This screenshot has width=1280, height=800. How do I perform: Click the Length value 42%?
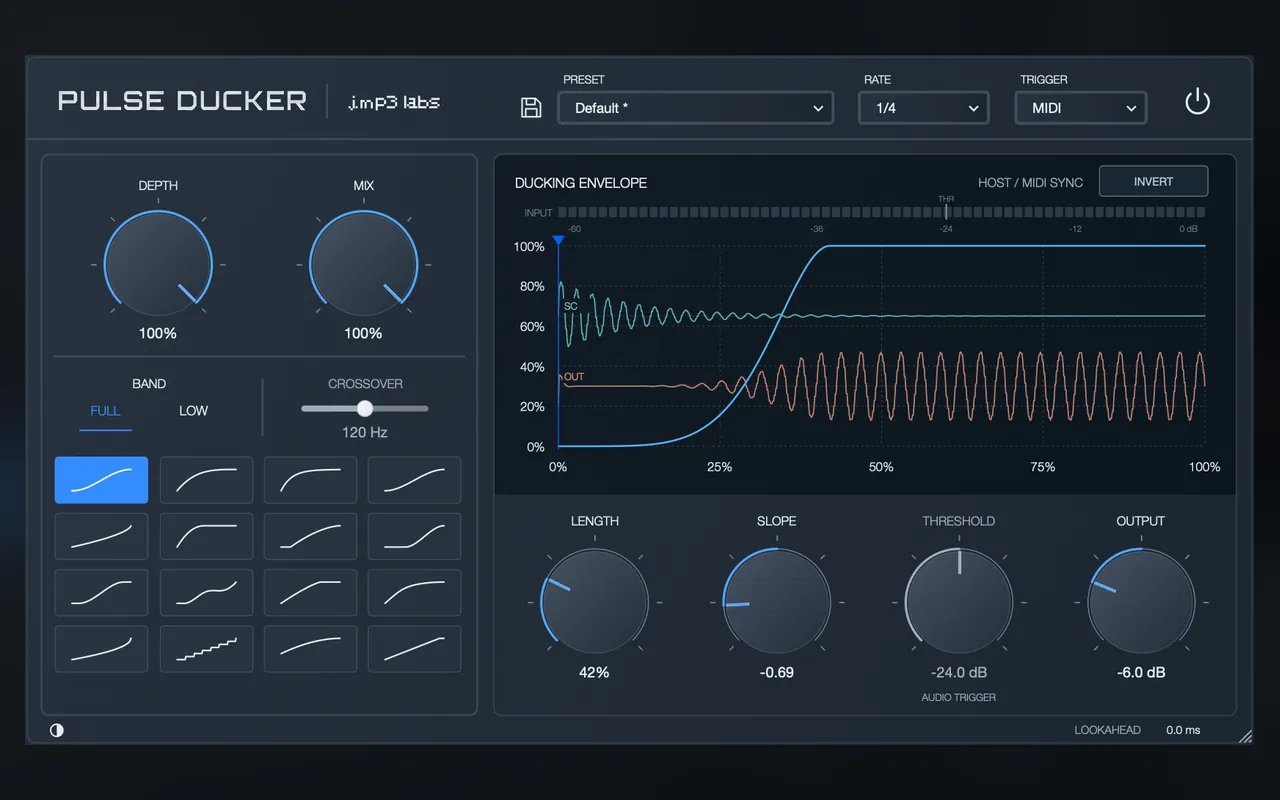pos(594,673)
